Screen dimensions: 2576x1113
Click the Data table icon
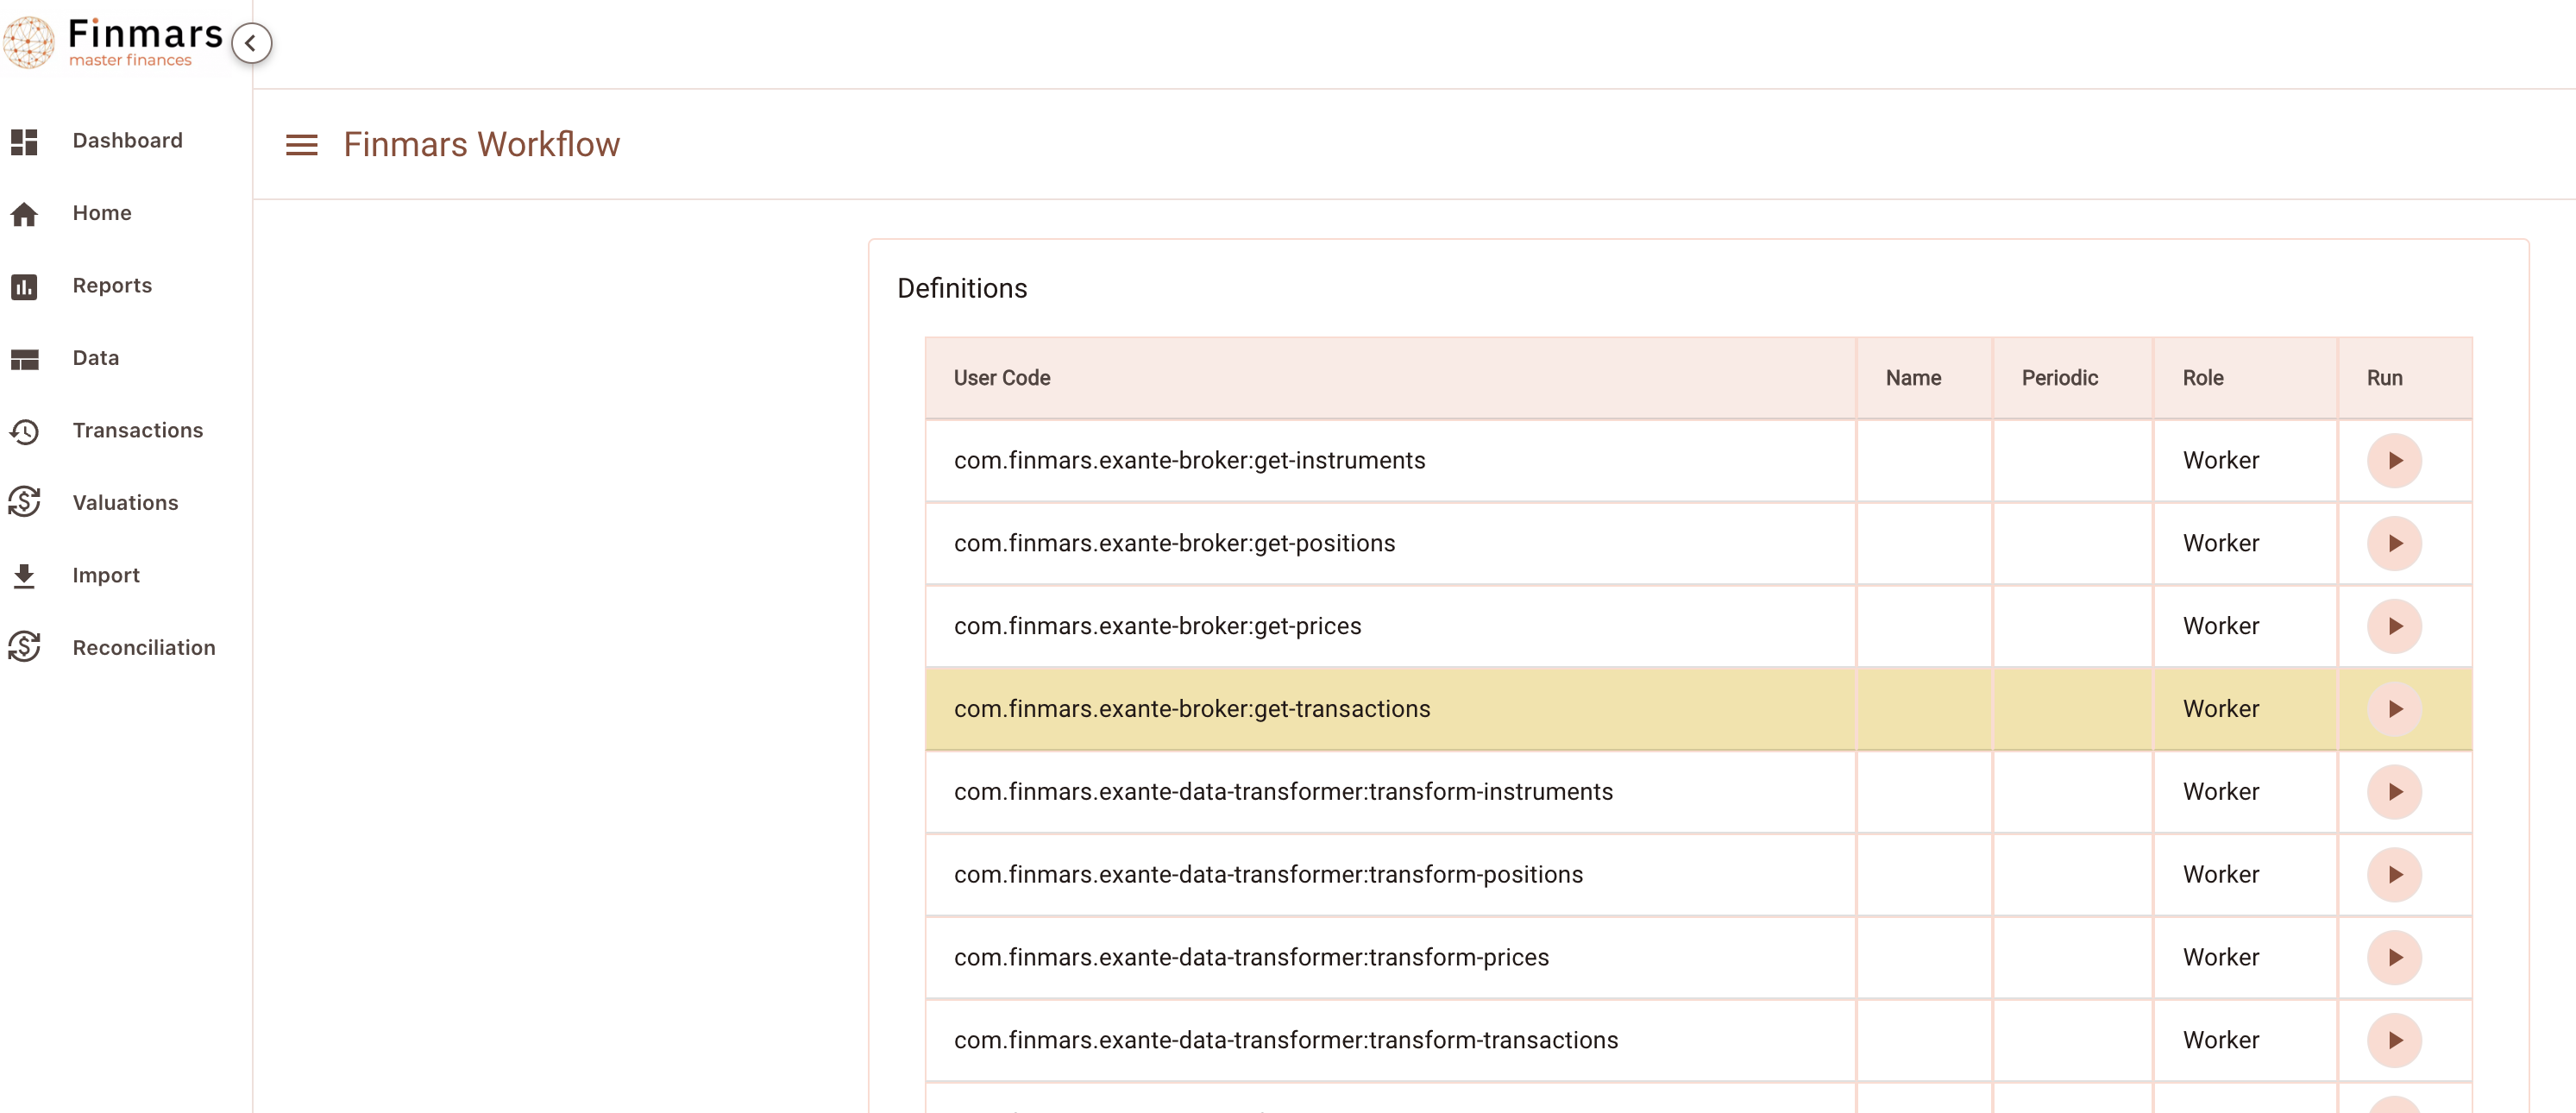coord(24,359)
